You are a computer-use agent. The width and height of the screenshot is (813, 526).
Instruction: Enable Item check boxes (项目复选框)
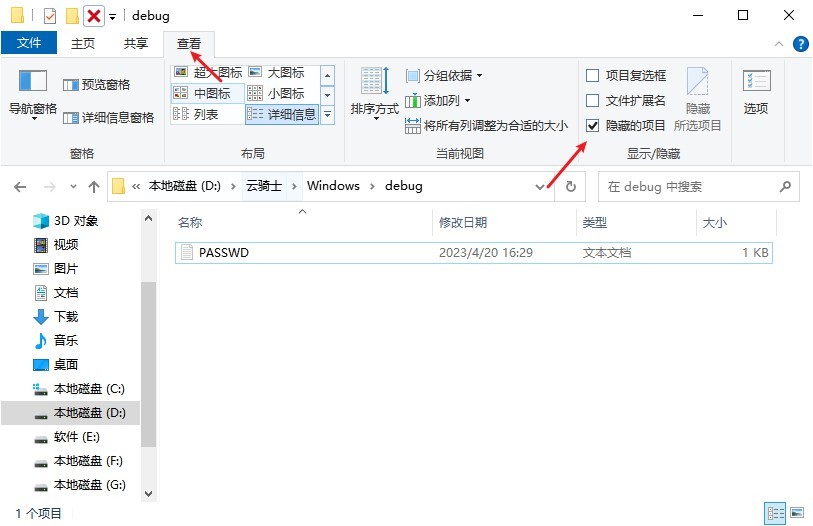click(x=626, y=76)
